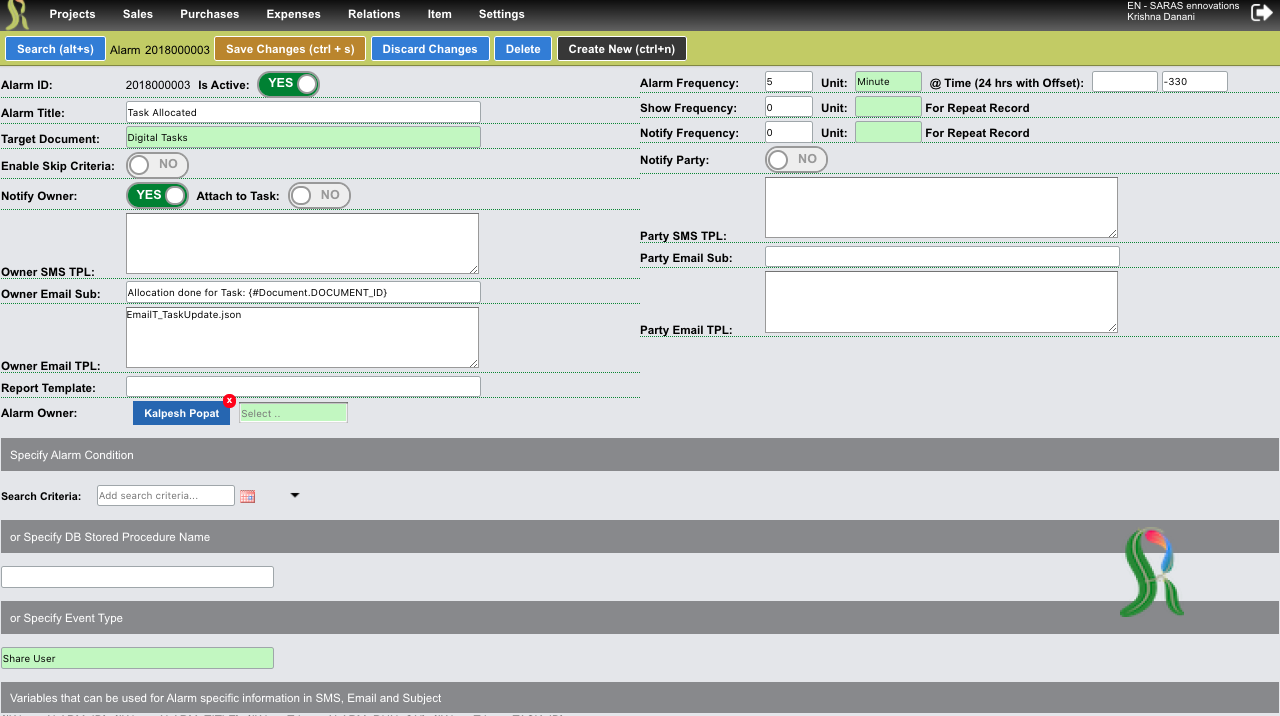Click Create New button
The image size is (1280, 716).
tap(622, 49)
